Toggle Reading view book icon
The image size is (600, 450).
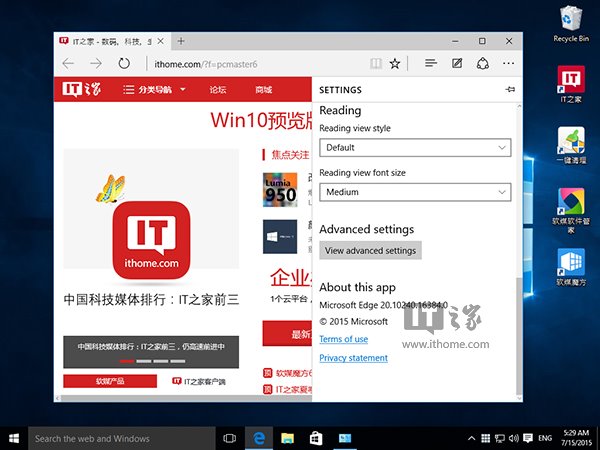pos(376,64)
